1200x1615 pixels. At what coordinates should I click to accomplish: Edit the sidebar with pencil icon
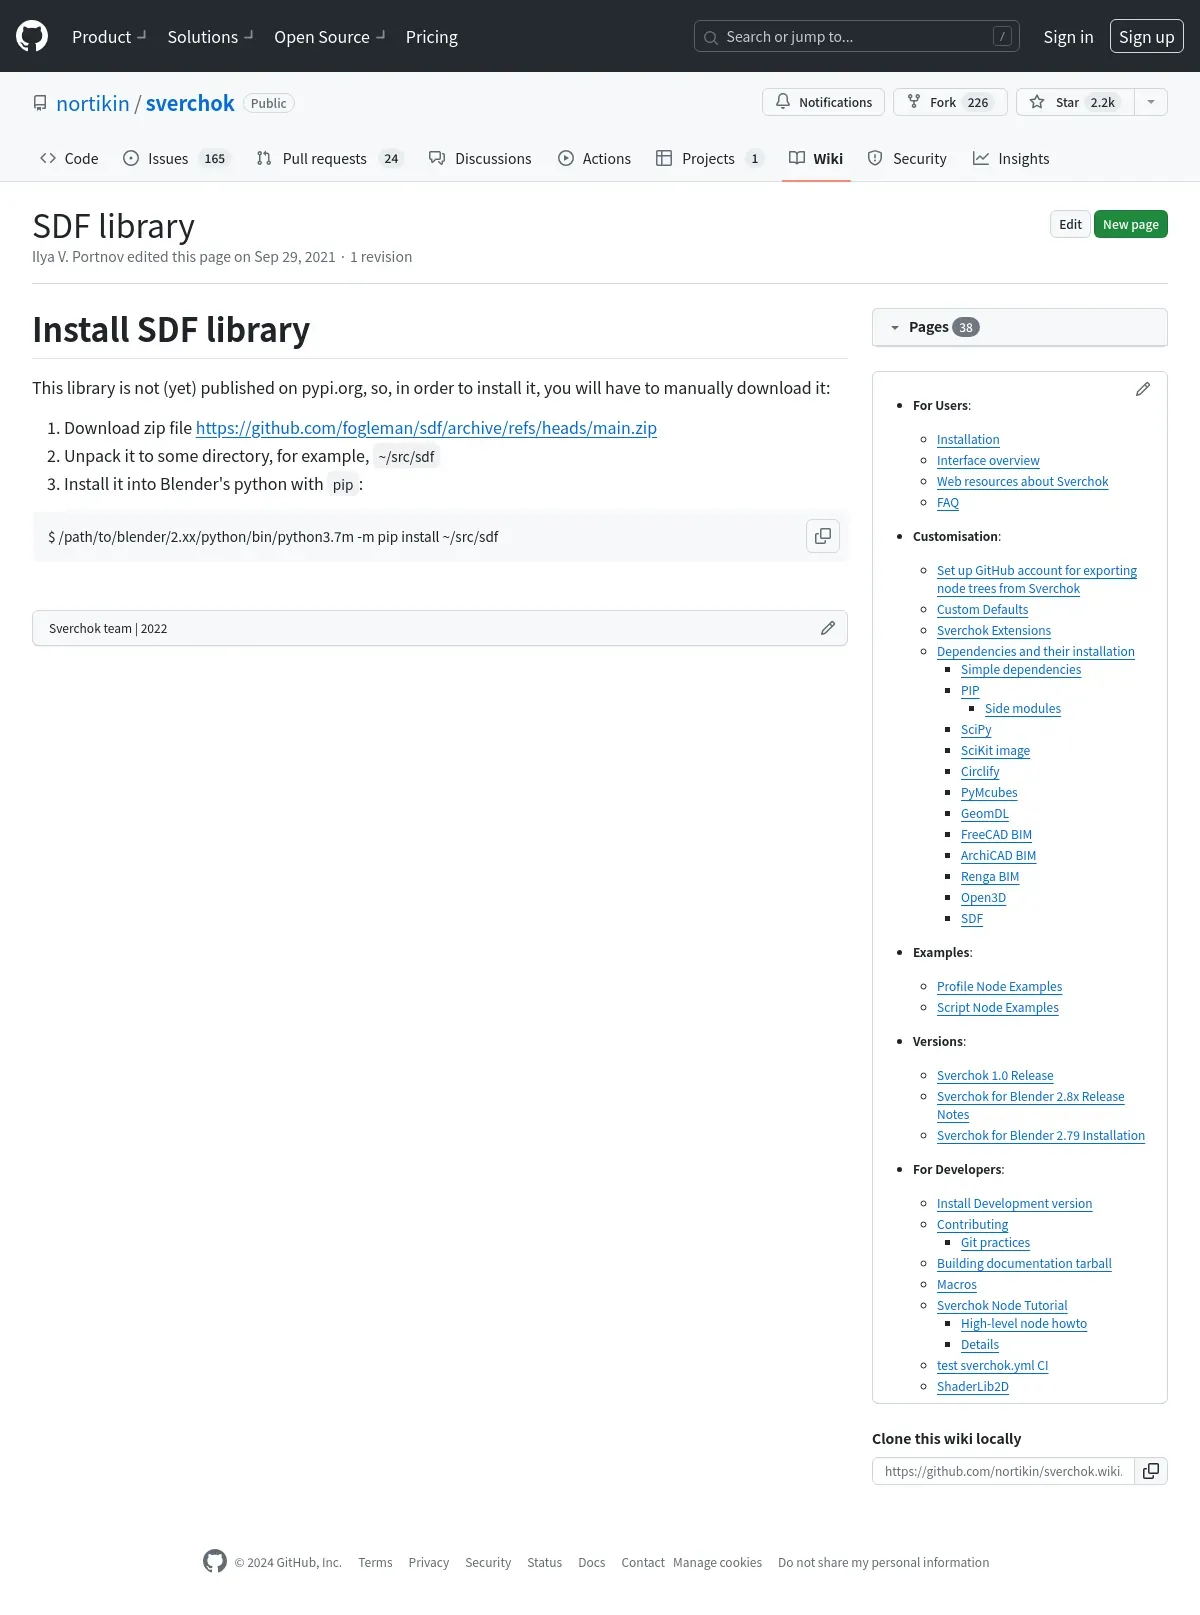click(x=1143, y=389)
